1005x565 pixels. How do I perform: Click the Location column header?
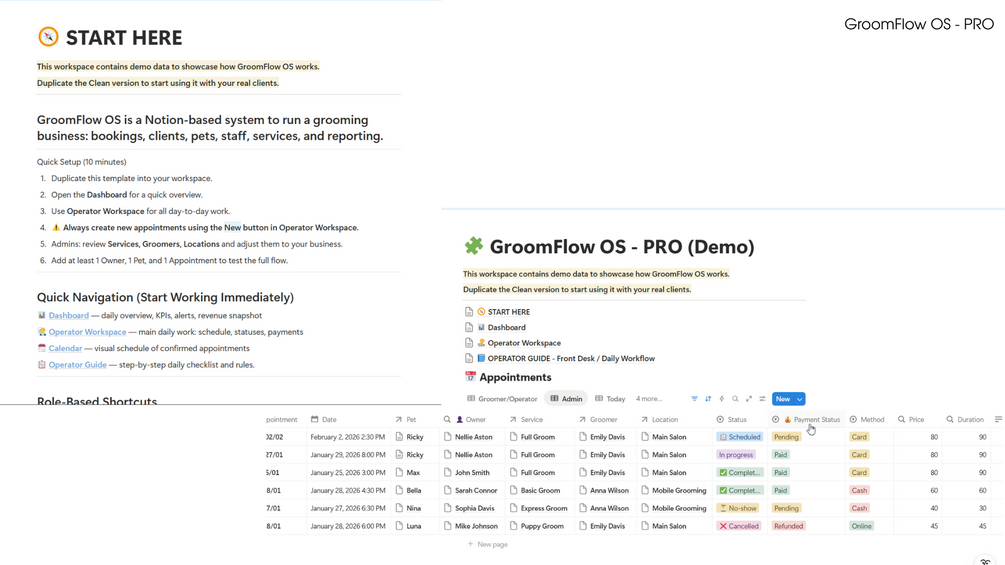pyautogui.click(x=658, y=420)
